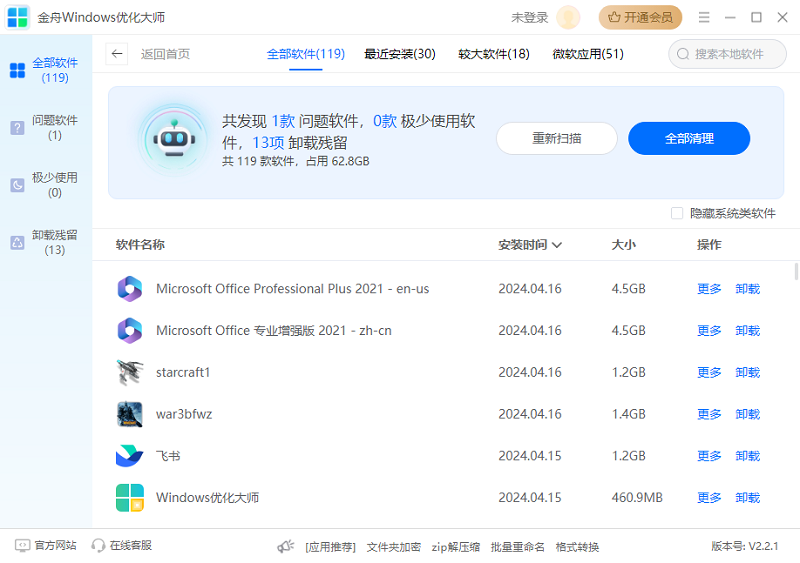This screenshot has width=800, height=563.
Task: Click the war3bfwz app icon
Action: click(130, 414)
